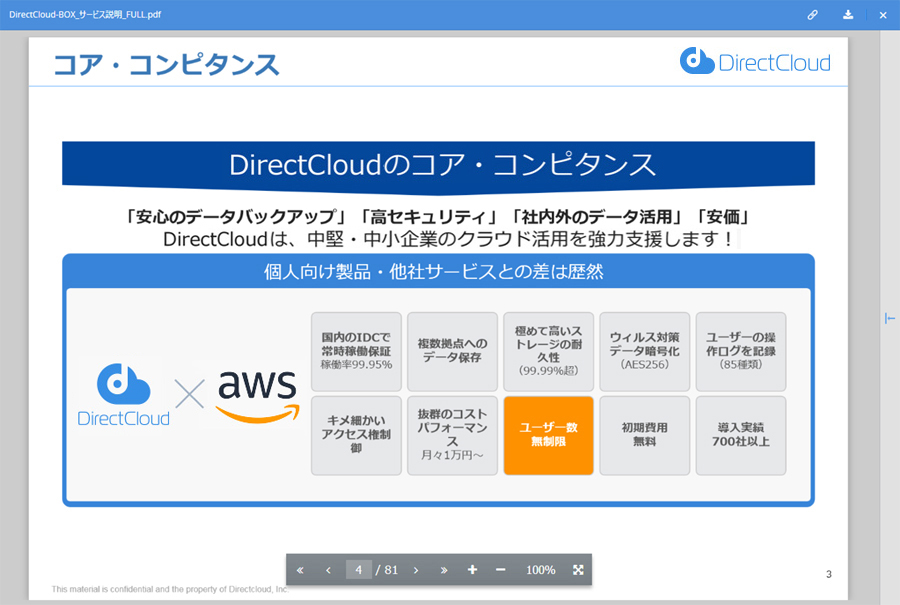Click the 抜群のコストパフォーマンス tile

(x=452, y=435)
